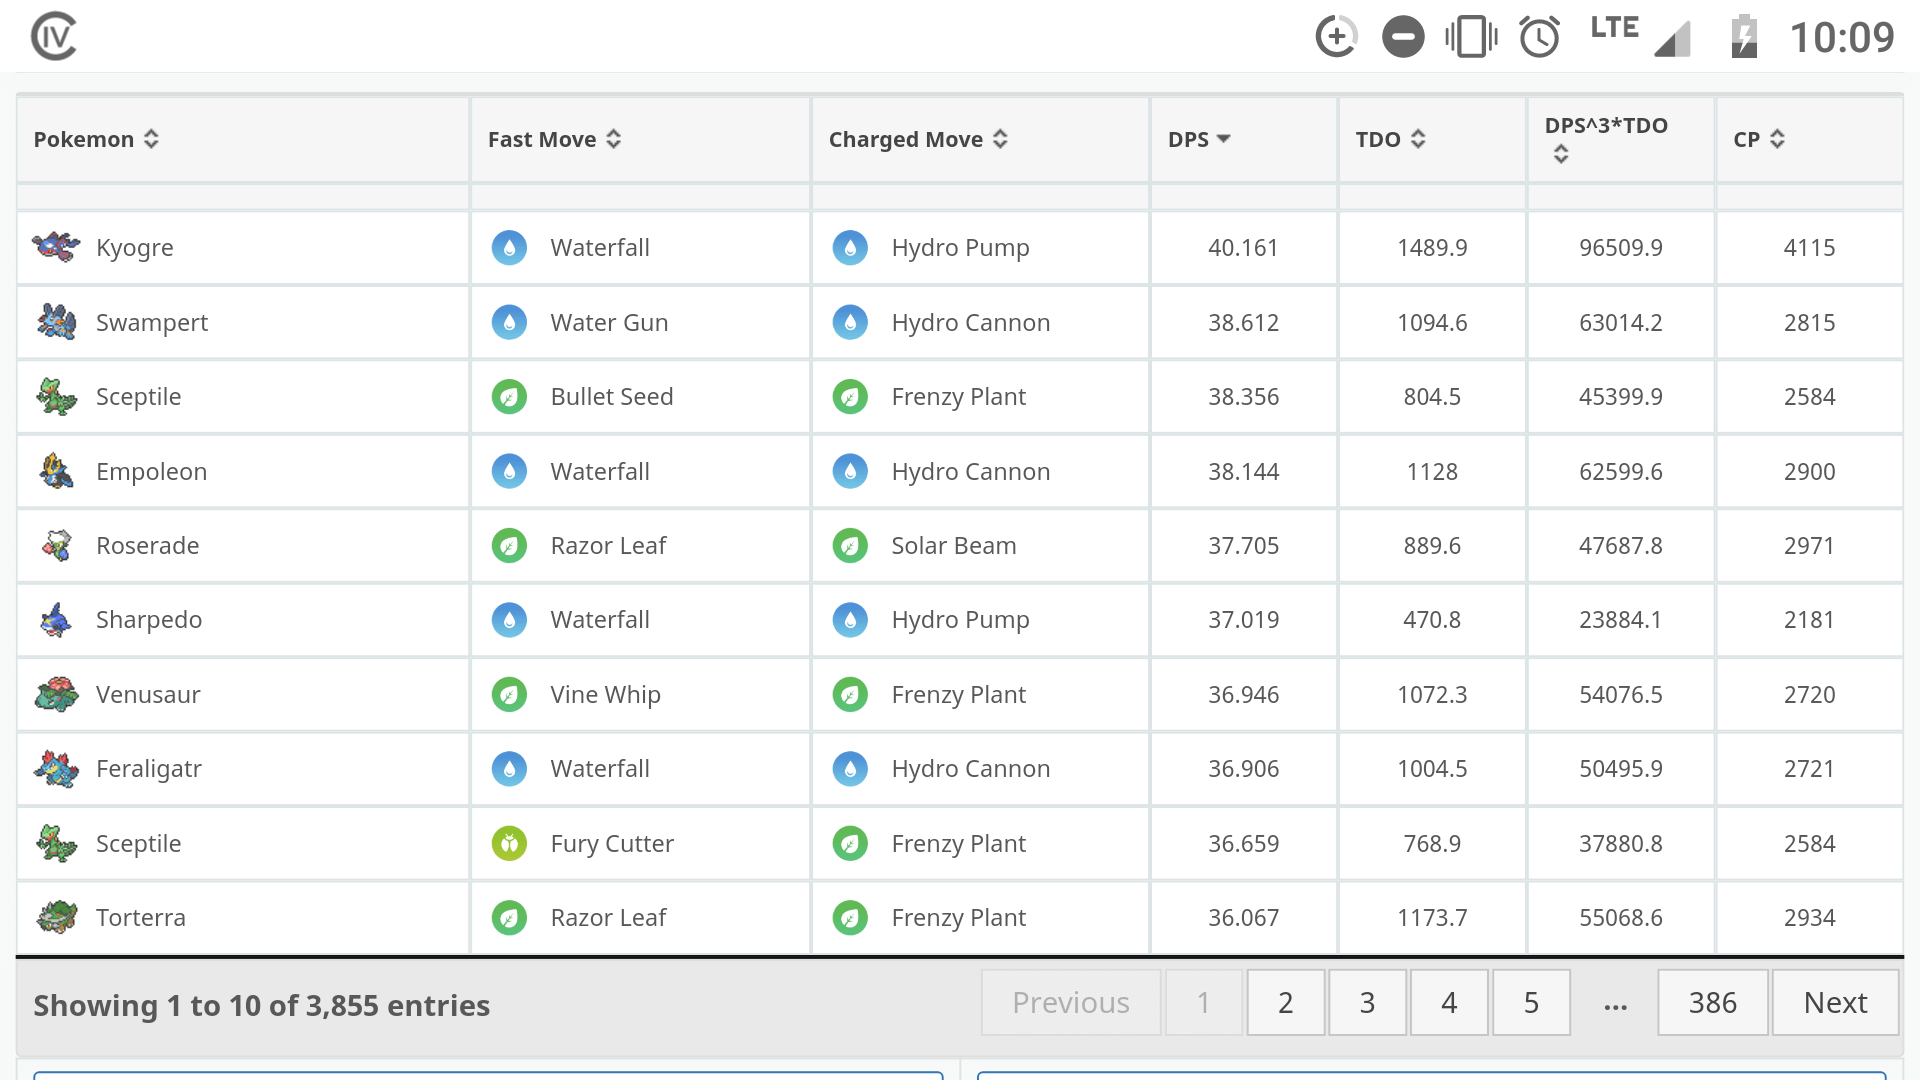
Task: Tap the do-not-disturb status icon
Action: coord(1403,37)
